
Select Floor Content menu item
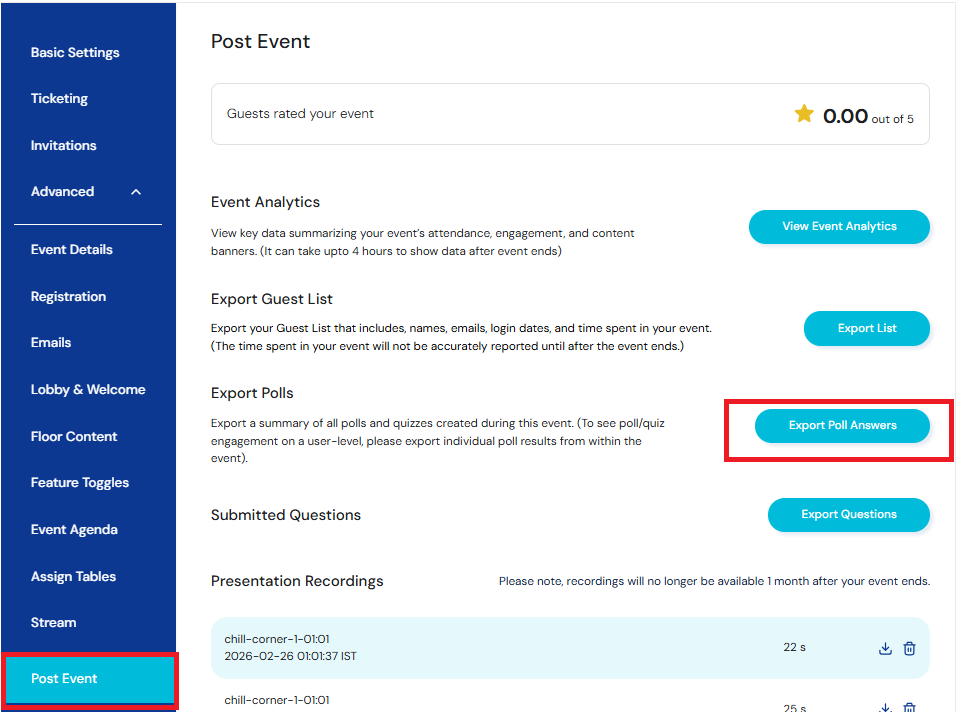[74, 436]
